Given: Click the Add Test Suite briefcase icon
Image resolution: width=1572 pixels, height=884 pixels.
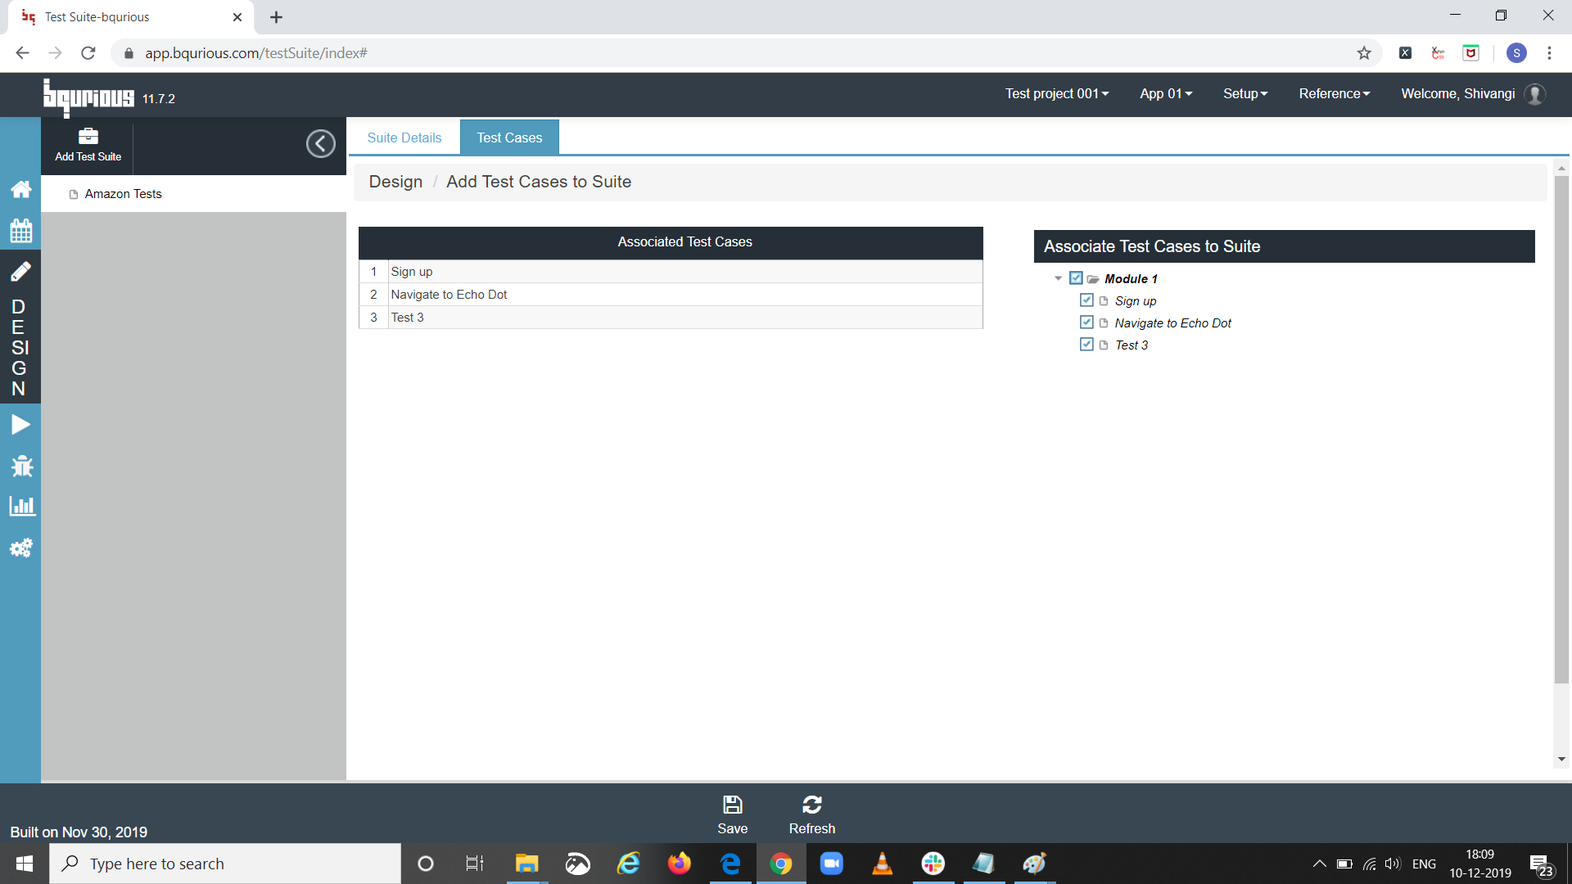Looking at the screenshot, I should tap(88, 136).
